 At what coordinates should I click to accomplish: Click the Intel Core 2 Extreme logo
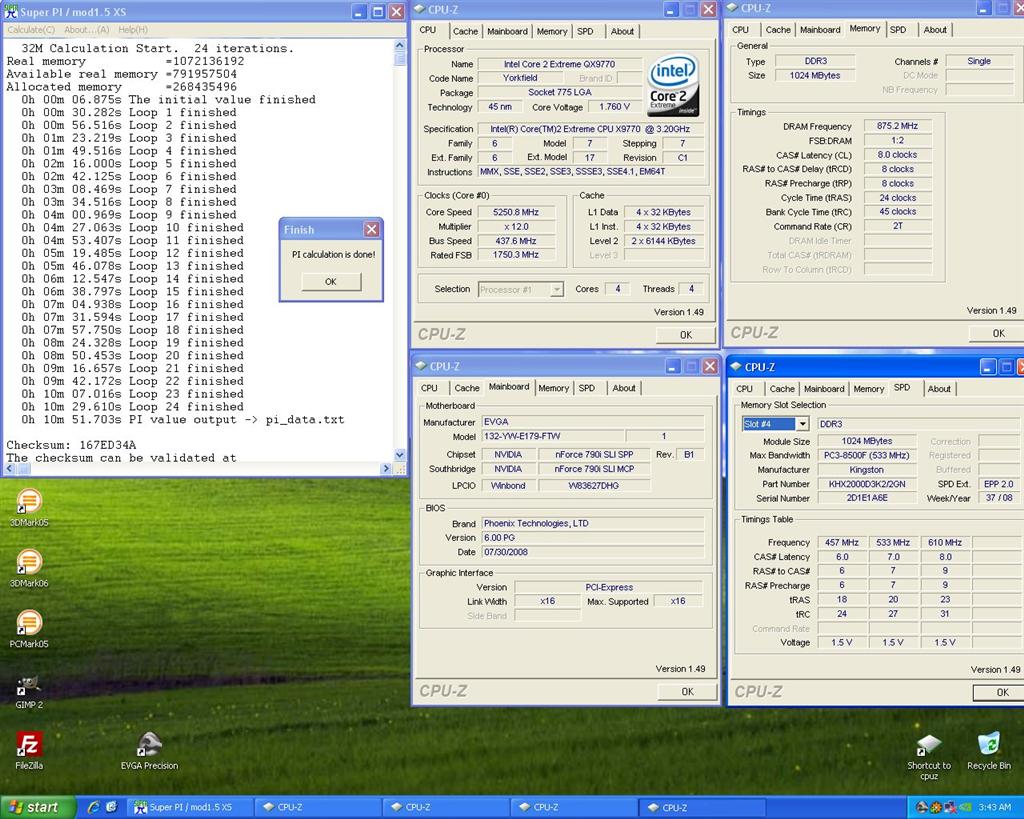coord(674,85)
